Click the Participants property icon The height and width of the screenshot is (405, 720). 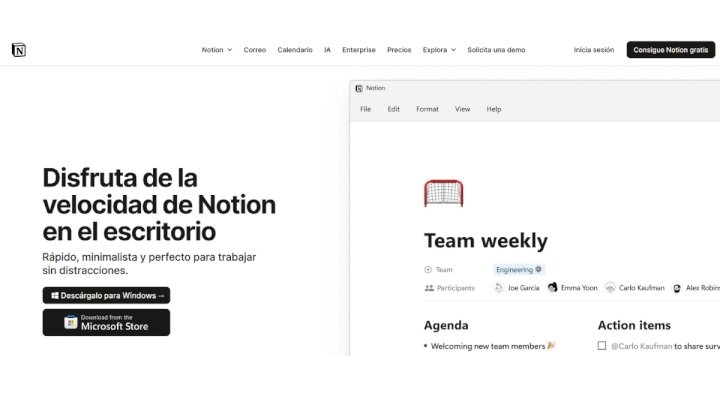[429, 288]
